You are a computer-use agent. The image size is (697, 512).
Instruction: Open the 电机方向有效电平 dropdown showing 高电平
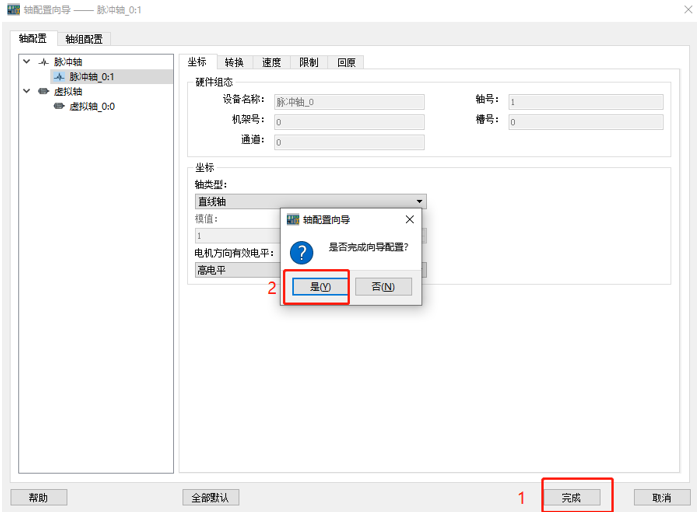pyautogui.click(x=311, y=270)
